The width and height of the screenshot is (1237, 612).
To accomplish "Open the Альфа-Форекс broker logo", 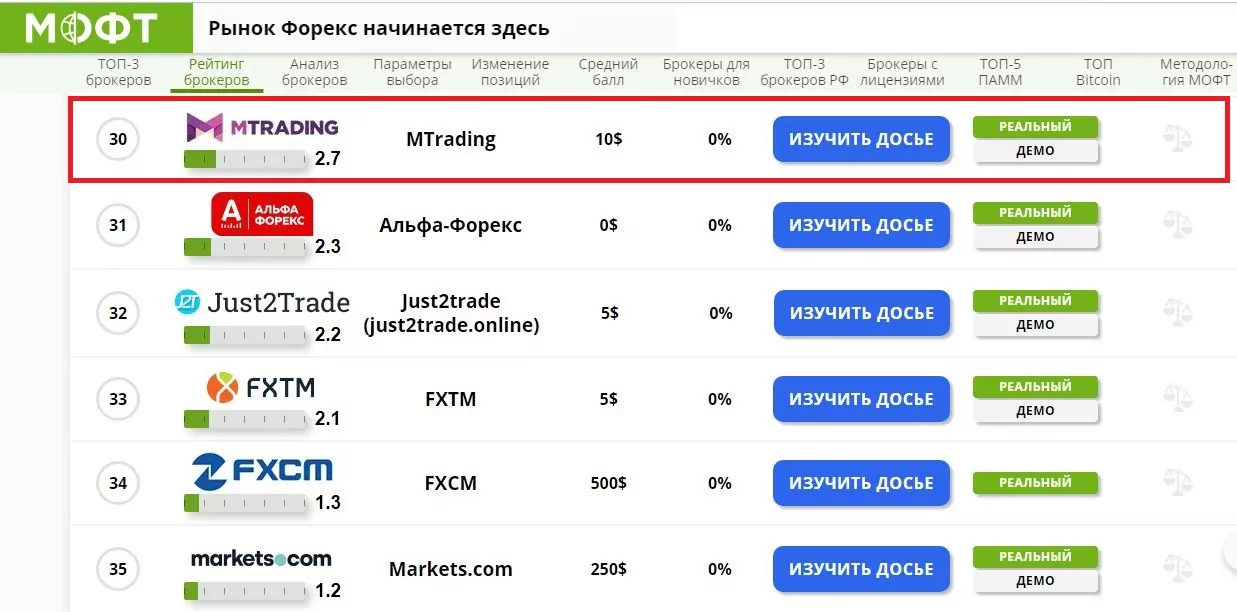I will [x=262, y=213].
